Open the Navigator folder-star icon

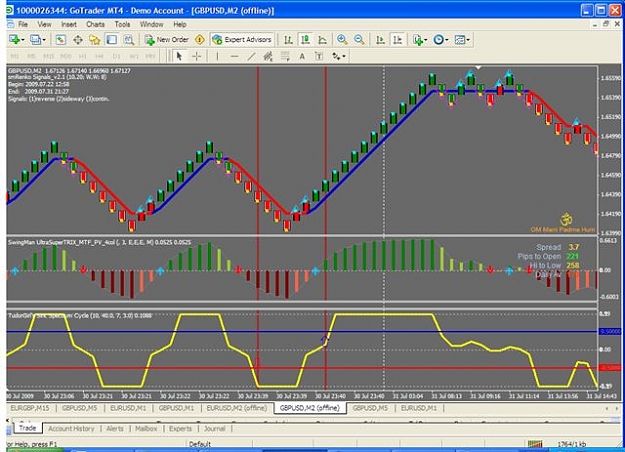[94, 39]
